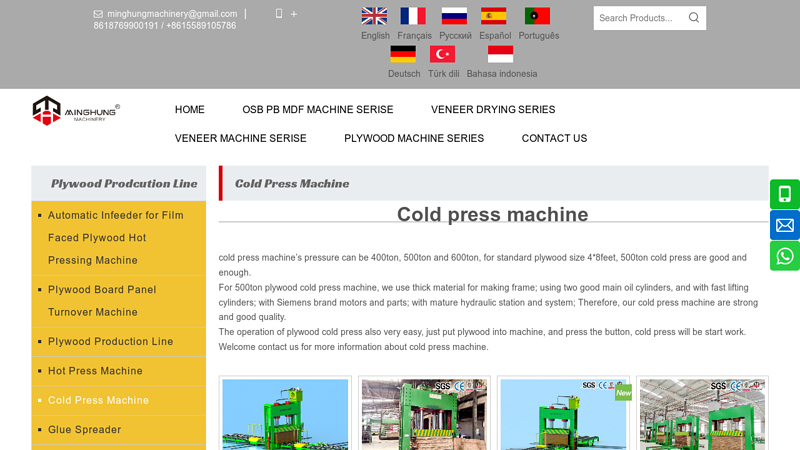Click the minghungmachinery@gmail.com email link

(172, 14)
